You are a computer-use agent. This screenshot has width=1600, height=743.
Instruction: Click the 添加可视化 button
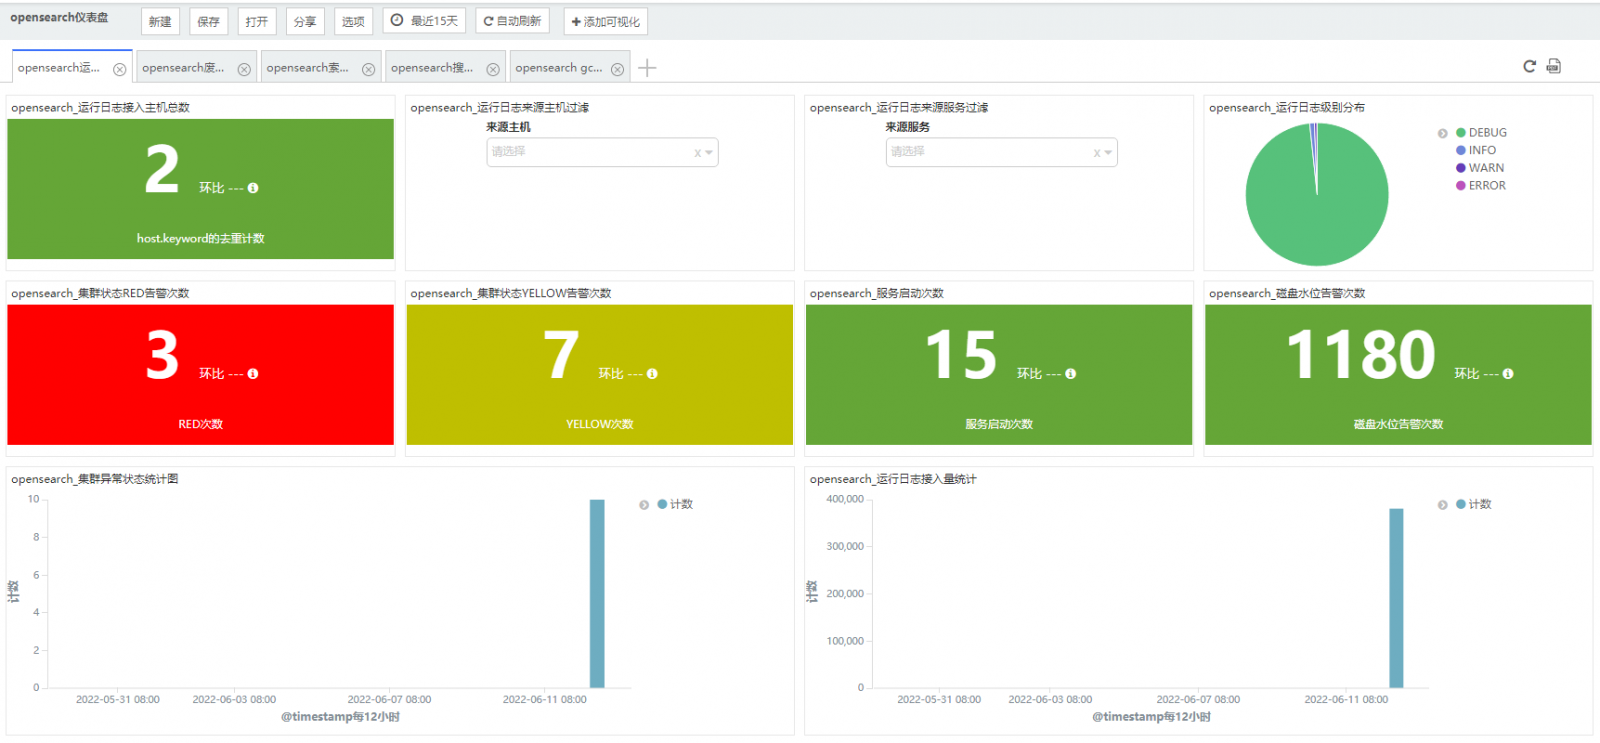(605, 21)
